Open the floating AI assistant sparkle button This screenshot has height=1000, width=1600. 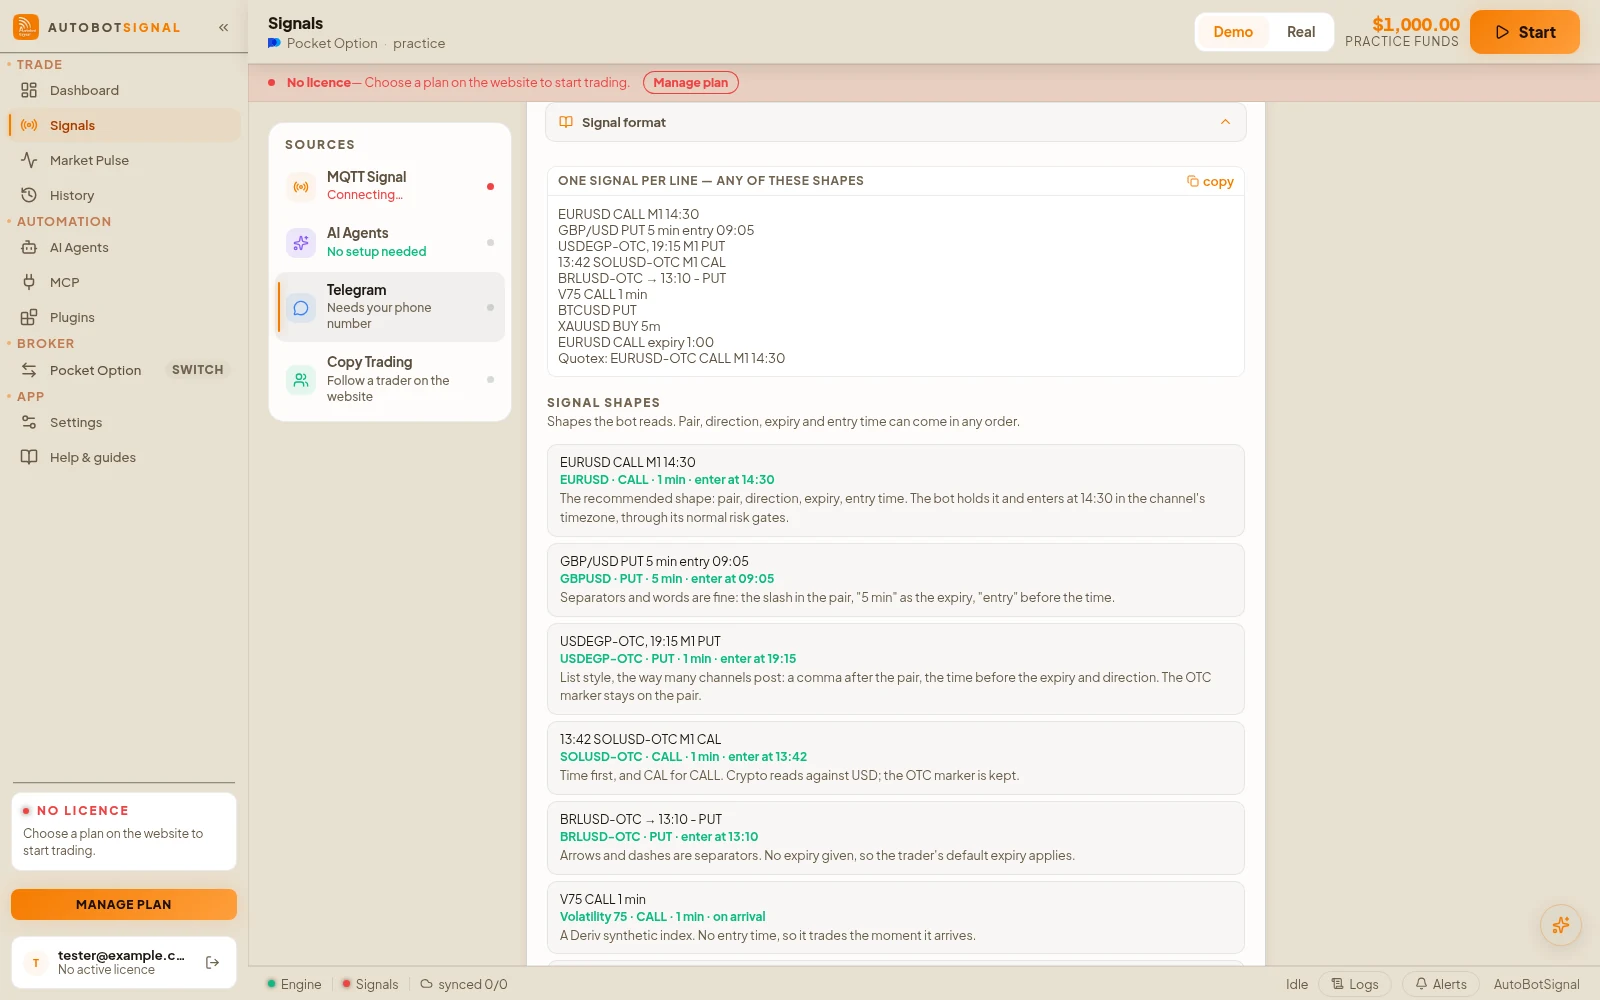pos(1561,925)
